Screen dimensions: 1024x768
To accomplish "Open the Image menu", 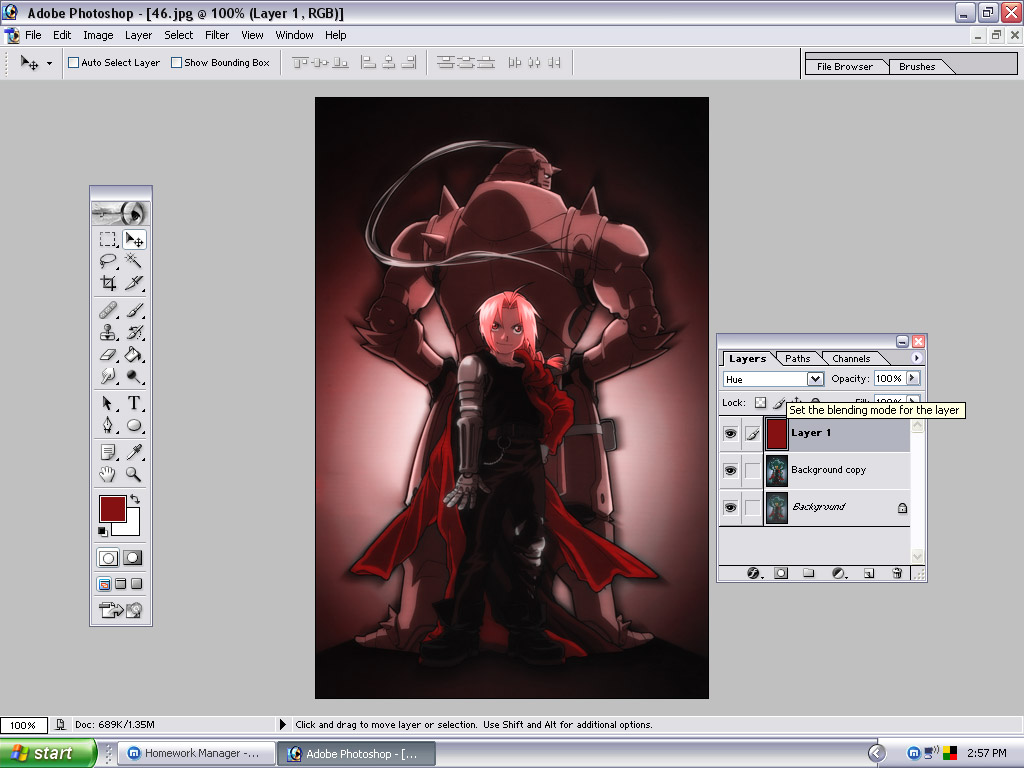I will (98, 35).
